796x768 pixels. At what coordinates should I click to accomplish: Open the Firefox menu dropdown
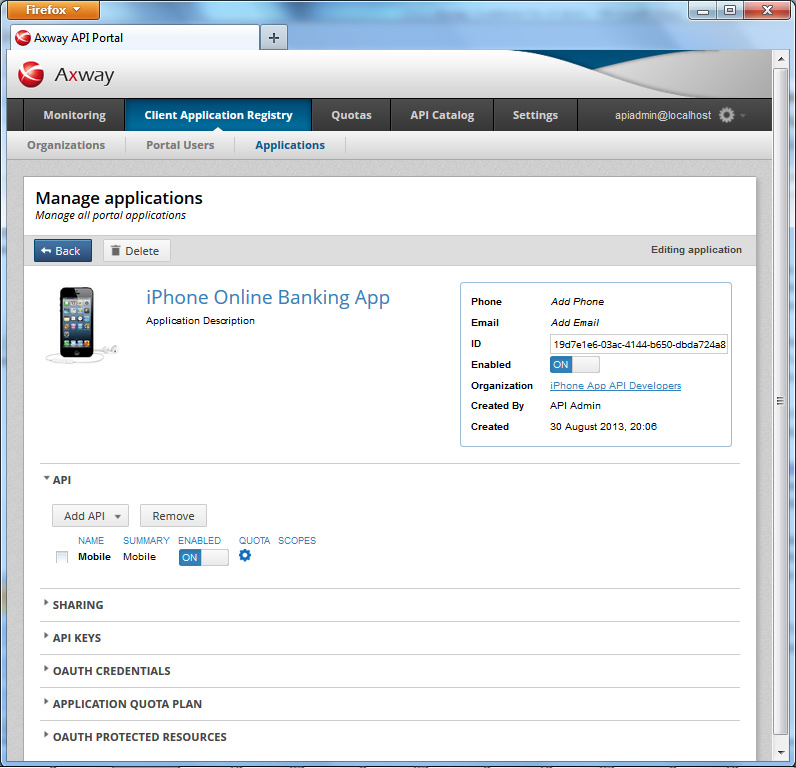click(x=53, y=10)
